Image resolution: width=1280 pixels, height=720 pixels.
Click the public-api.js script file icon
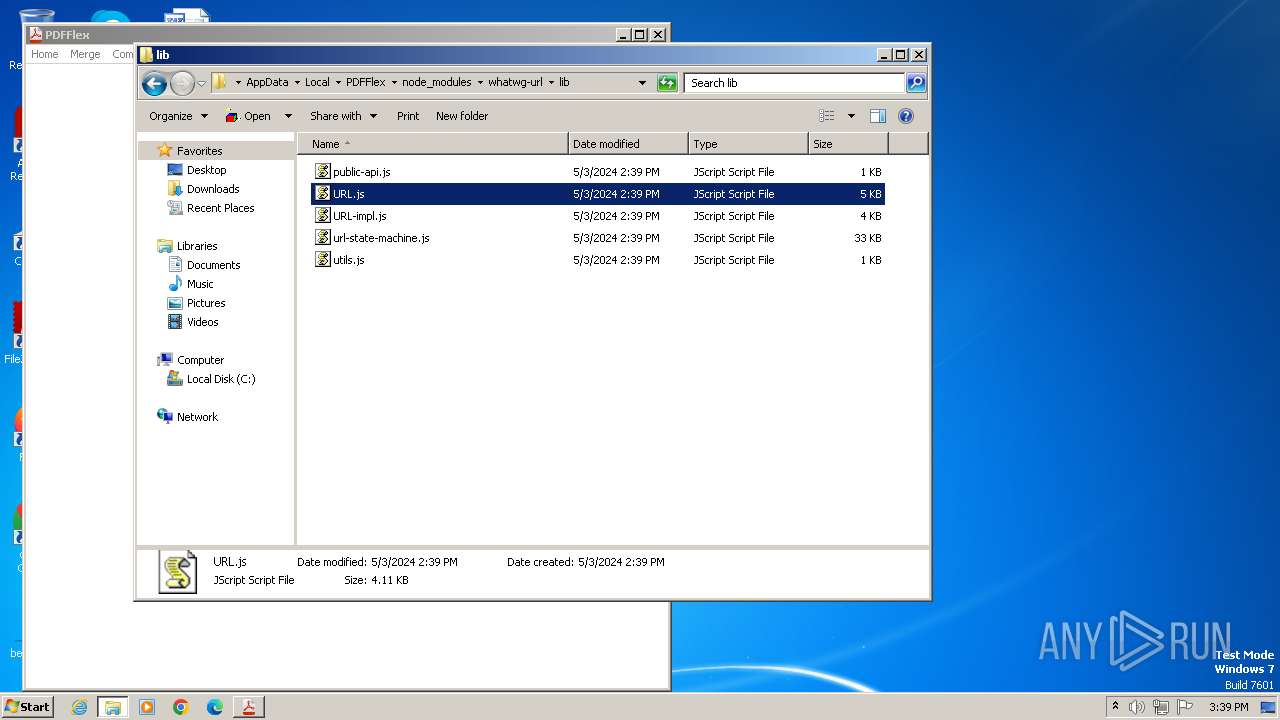point(323,172)
